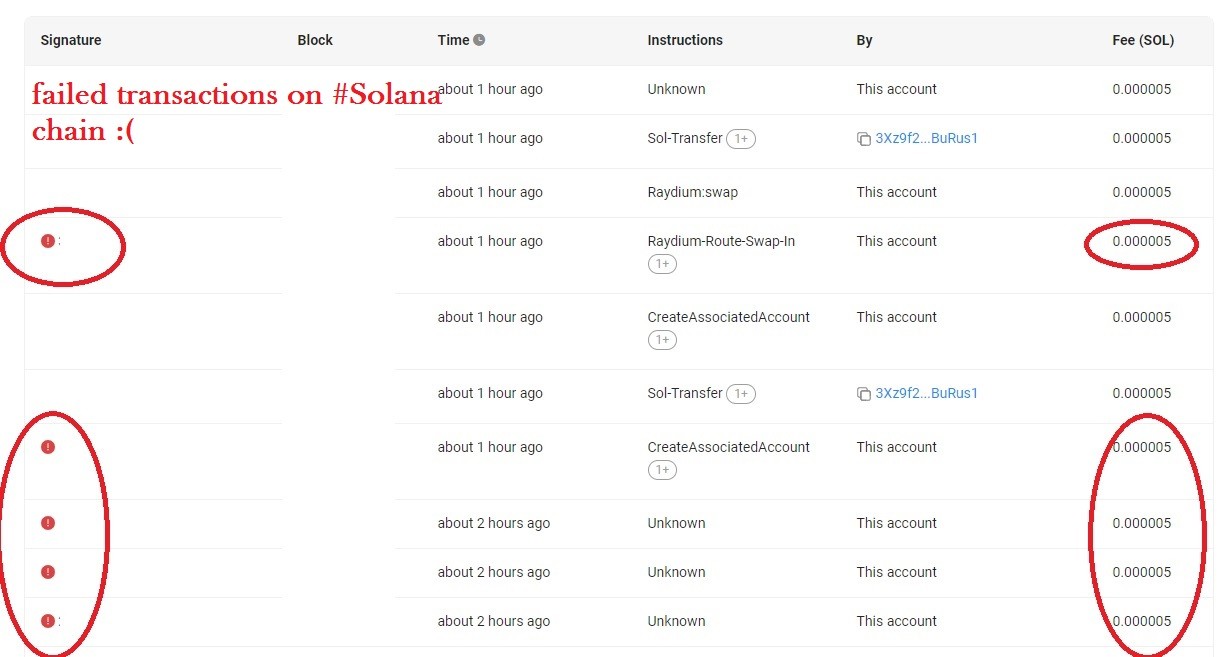Click the clock icon beside Time header
Screen dimensions: 1219x657
pyautogui.click(x=479, y=40)
